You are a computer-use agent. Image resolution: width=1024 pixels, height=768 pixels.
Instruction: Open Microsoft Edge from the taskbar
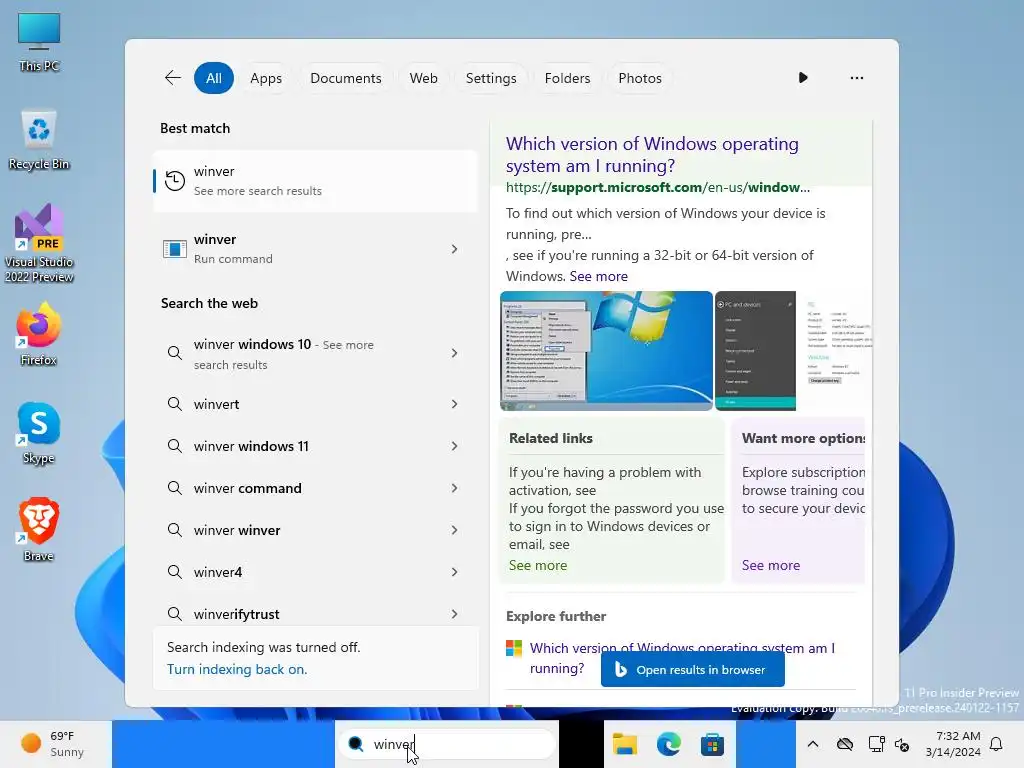[668, 744]
